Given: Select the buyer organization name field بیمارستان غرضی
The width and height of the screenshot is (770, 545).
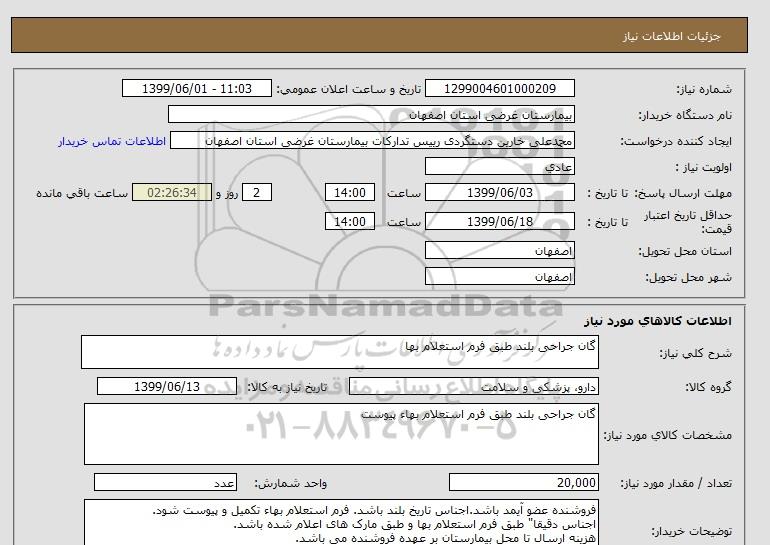Looking at the screenshot, I should tap(371, 114).
